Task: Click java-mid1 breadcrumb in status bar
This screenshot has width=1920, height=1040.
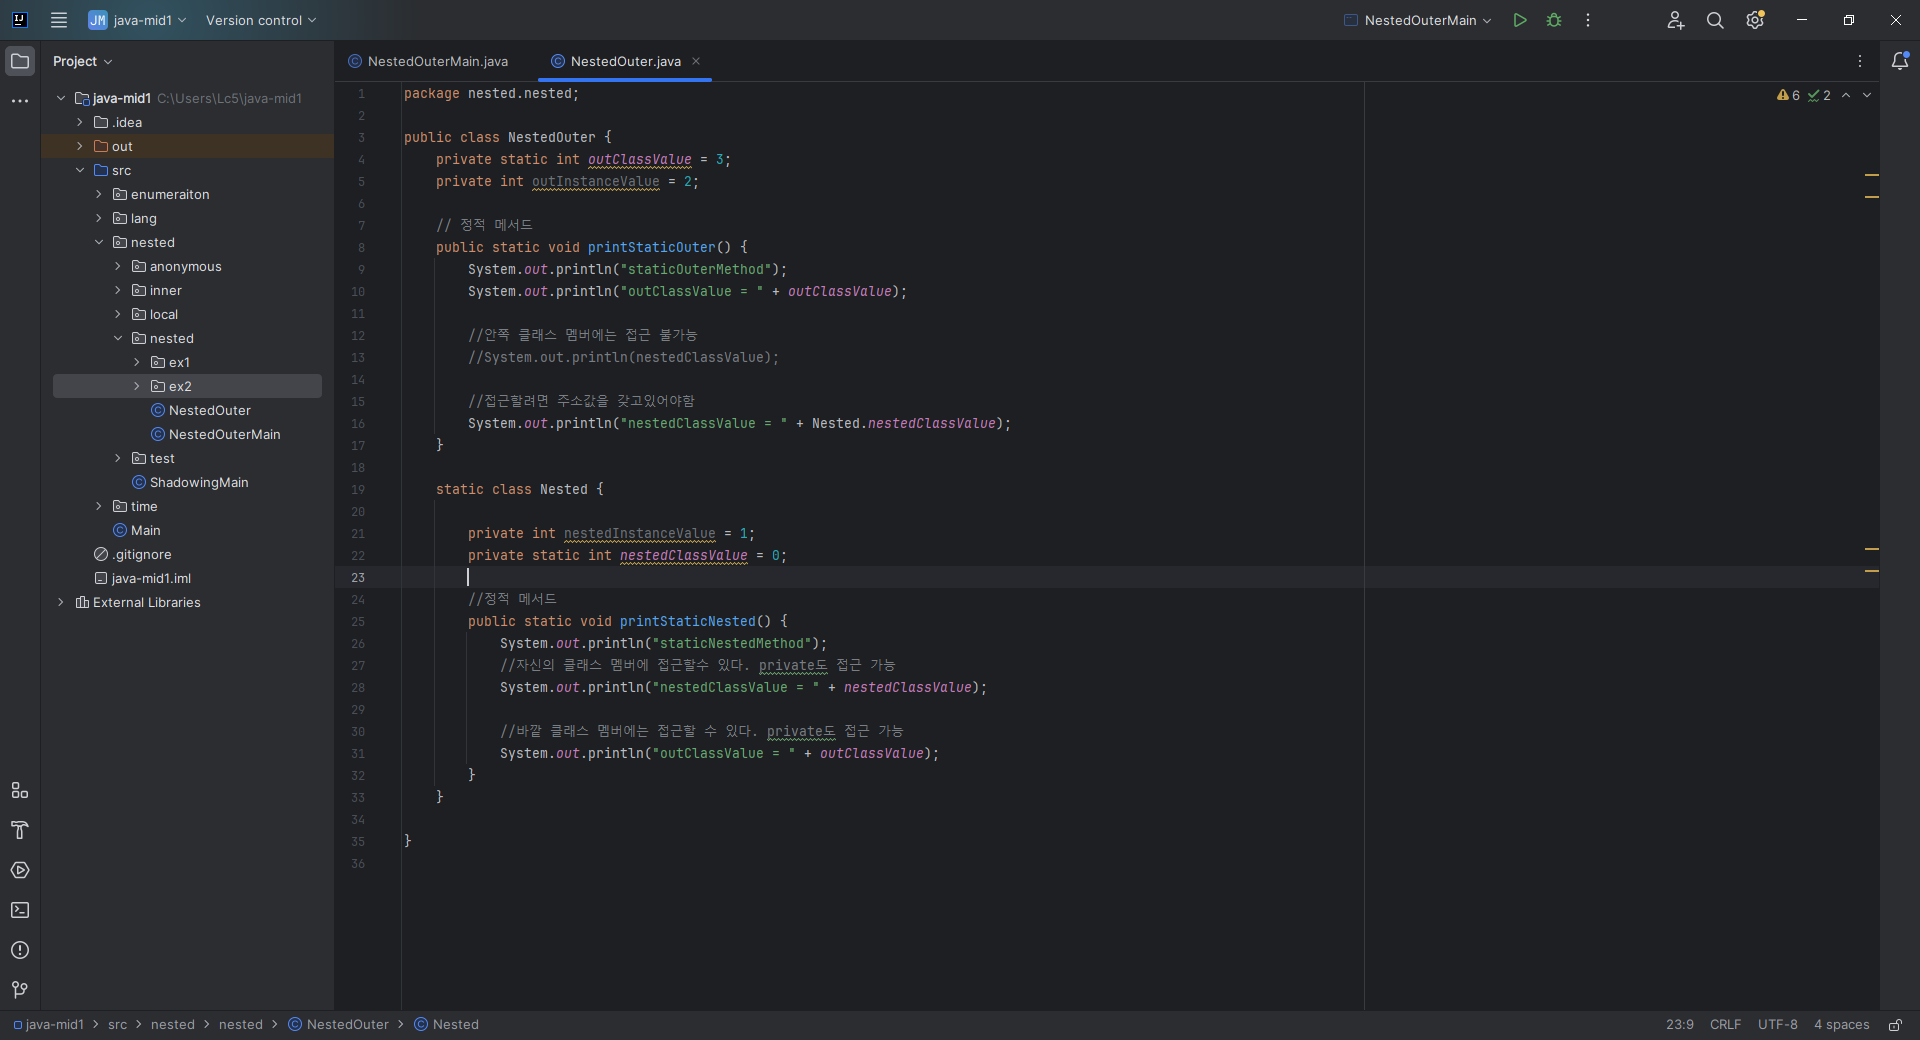Action: point(49,1025)
